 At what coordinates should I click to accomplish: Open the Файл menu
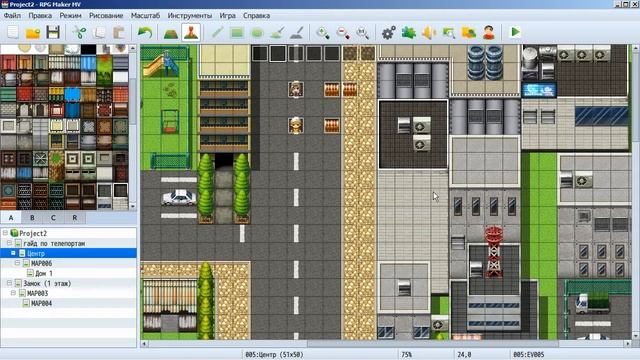(x=12, y=16)
